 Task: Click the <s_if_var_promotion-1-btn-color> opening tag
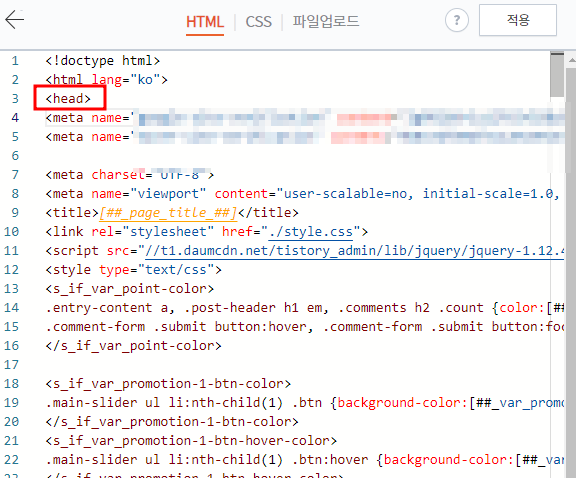click(x=168, y=384)
